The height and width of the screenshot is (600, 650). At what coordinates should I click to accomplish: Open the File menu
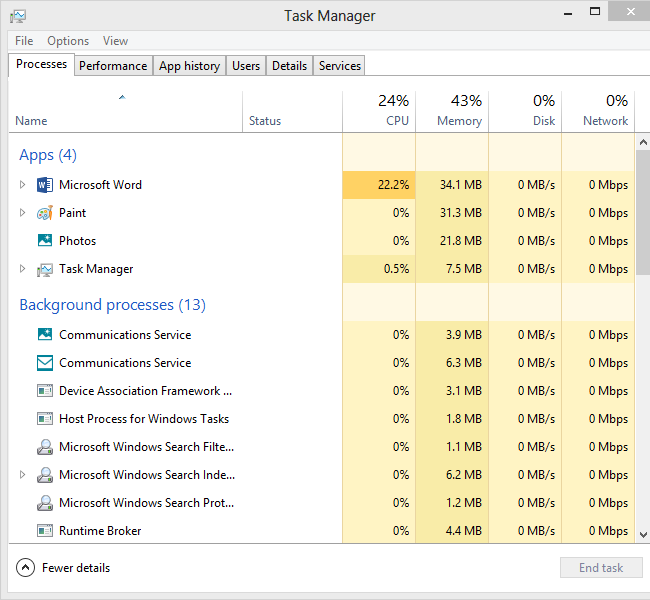pos(24,41)
